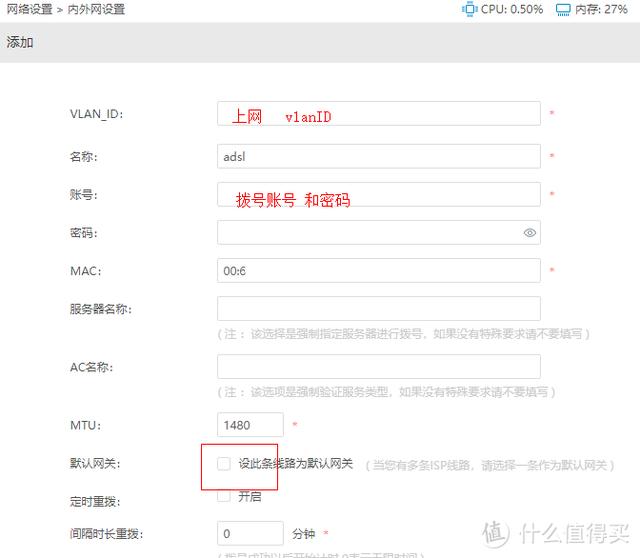Screen dimensions: 640x558
Task: Enable 设此条线路为默认网关 checkbox
Action: click(224, 464)
